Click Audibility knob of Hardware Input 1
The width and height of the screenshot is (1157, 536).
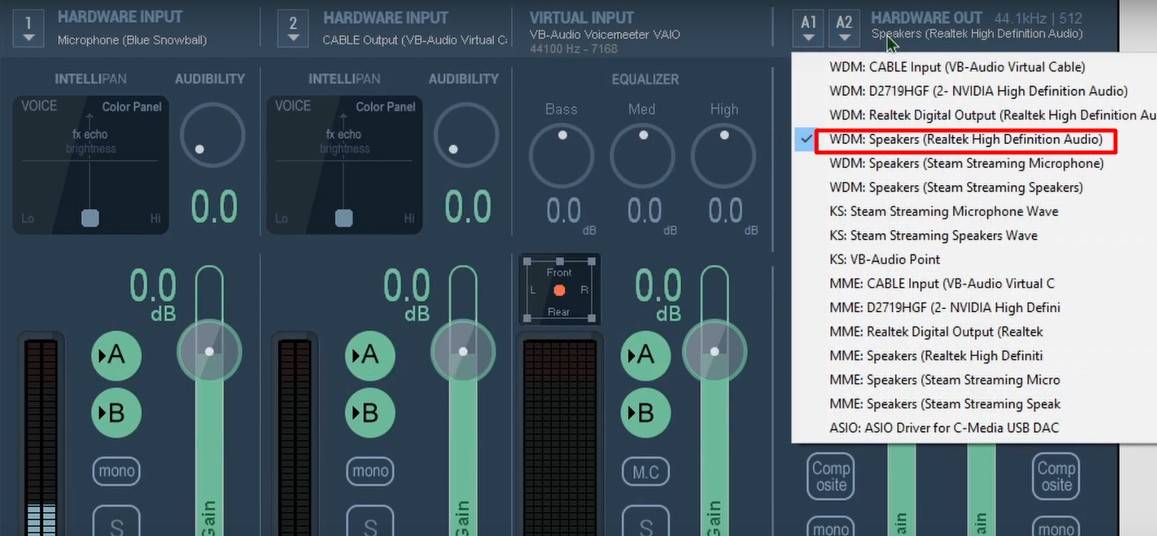coord(213,134)
